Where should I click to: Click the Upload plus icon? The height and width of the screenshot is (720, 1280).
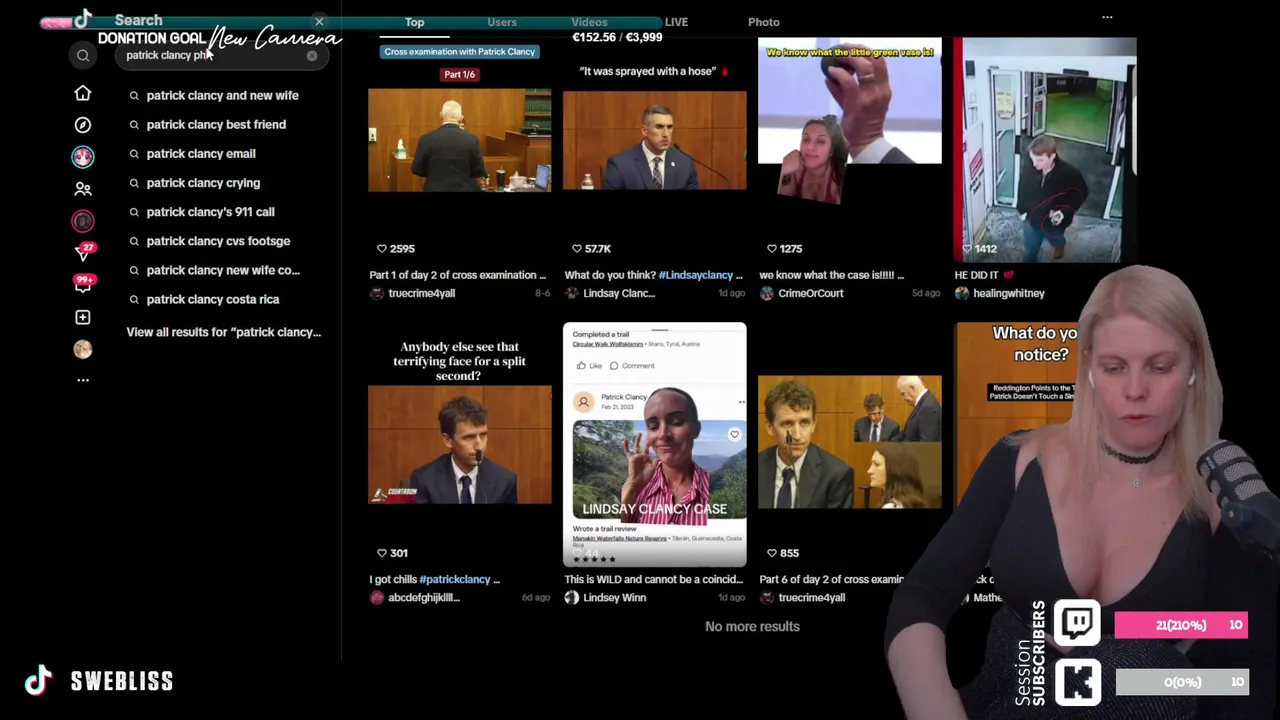point(83,317)
